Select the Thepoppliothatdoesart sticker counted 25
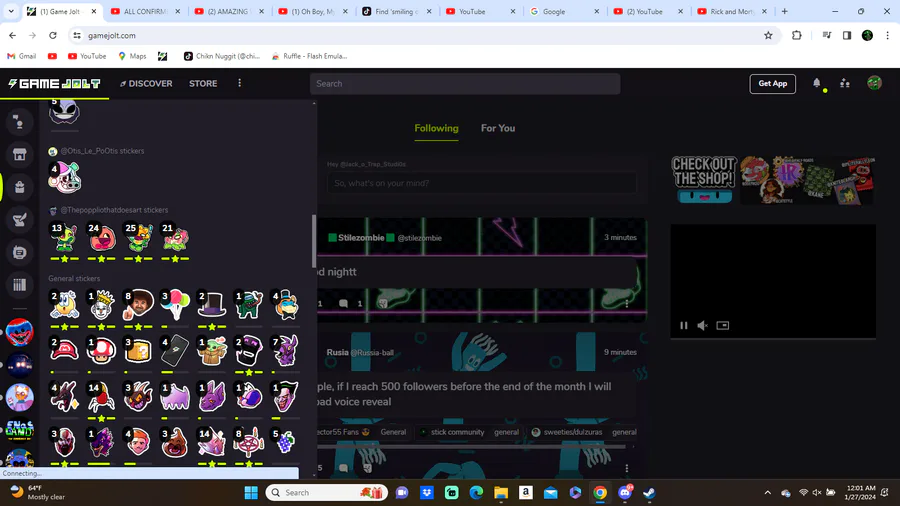This screenshot has width=900, height=506. pos(138,236)
